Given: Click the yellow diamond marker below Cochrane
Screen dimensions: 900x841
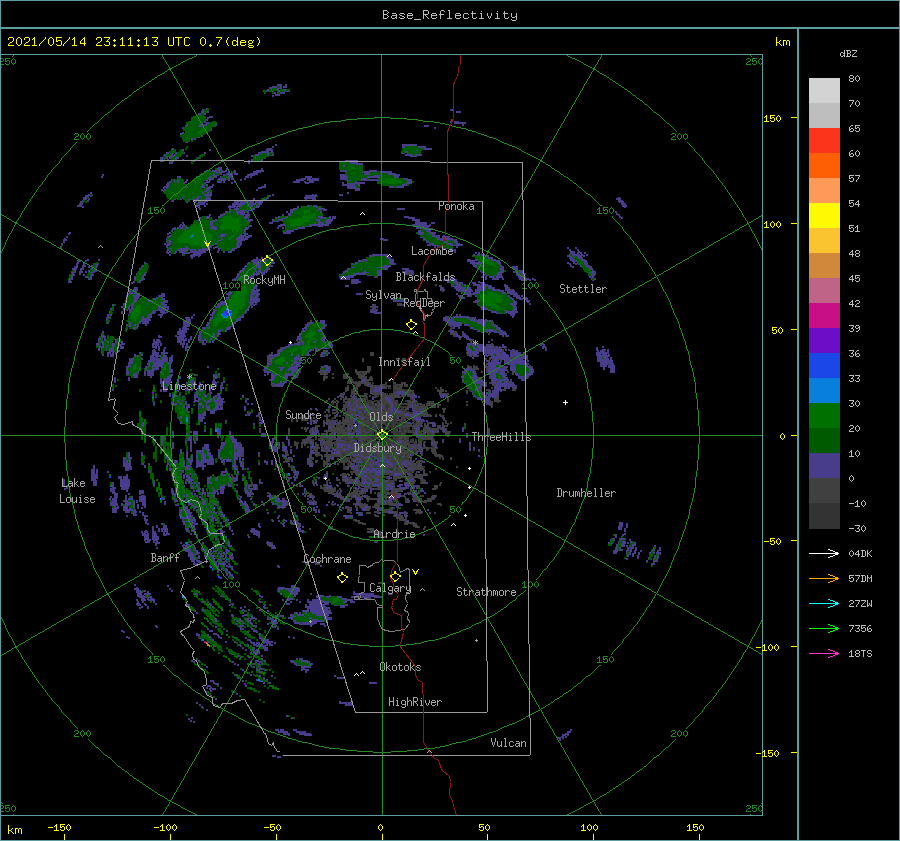Looking at the screenshot, I should 342,578.
